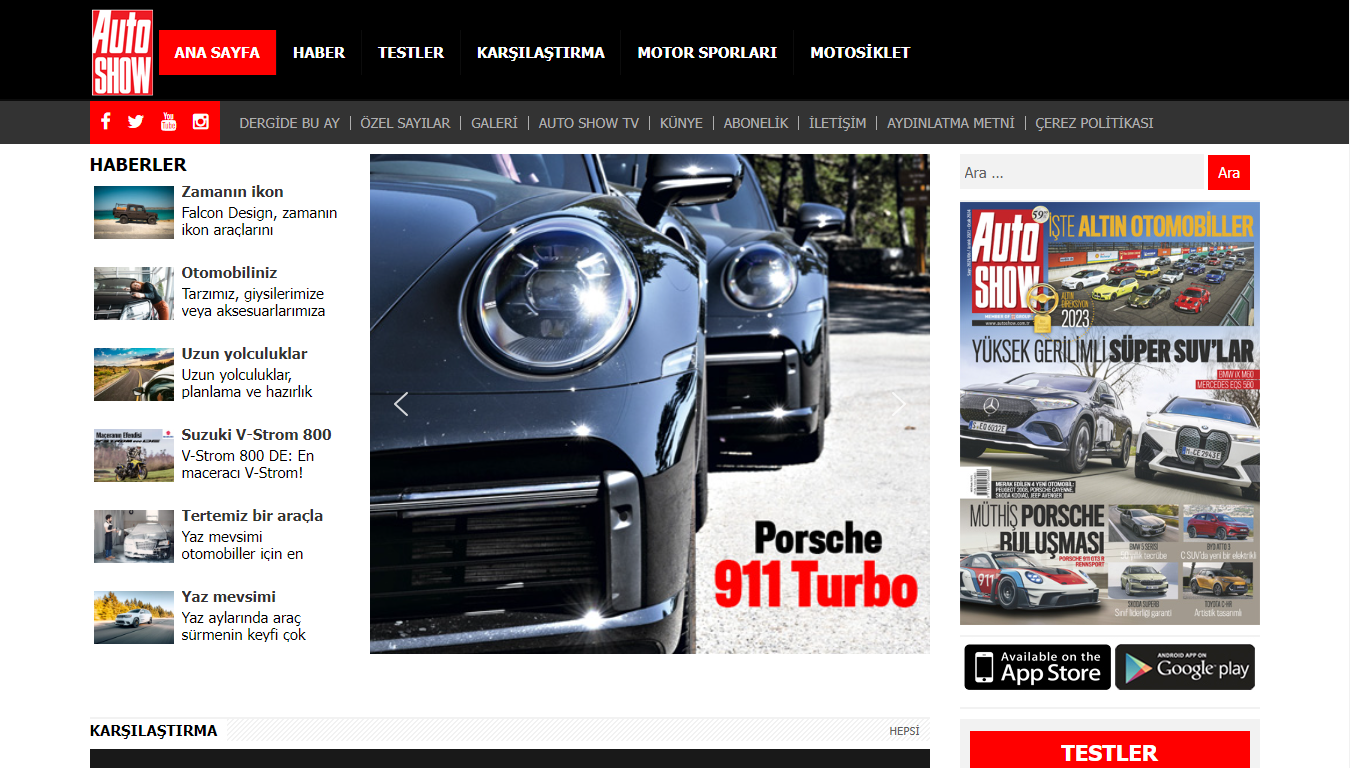
Task: Open the Suzuki V-Strom 800 news item
Action: (x=256, y=434)
